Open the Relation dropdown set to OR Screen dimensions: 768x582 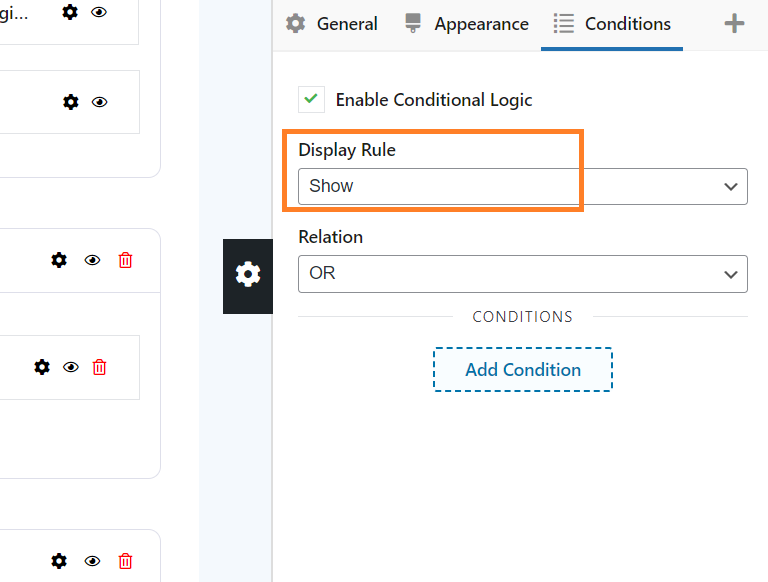(523, 274)
